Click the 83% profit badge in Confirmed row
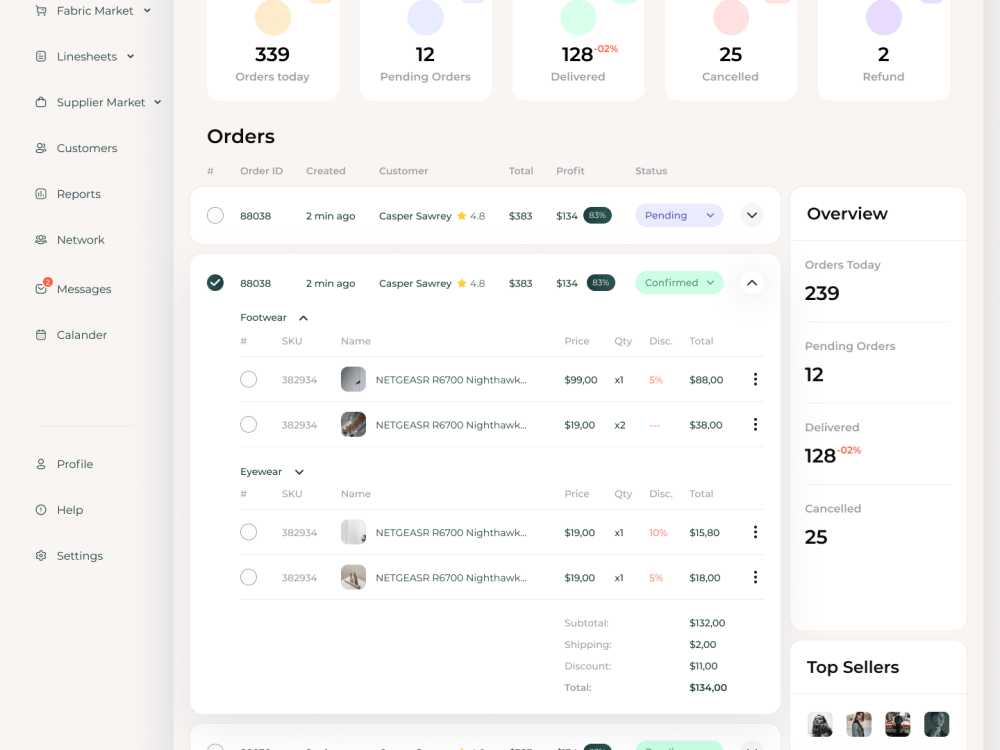The width and height of the screenshot is (1000, 750). pos(601,283)
